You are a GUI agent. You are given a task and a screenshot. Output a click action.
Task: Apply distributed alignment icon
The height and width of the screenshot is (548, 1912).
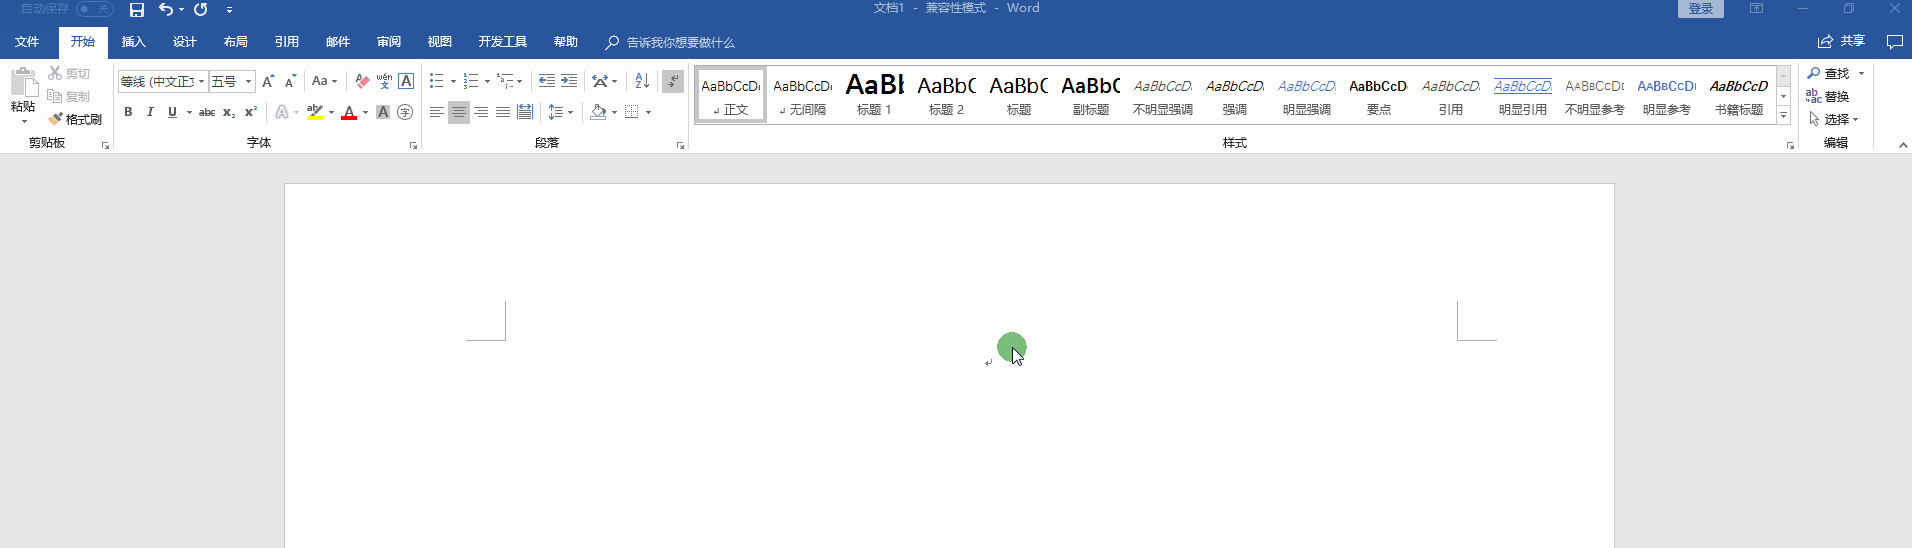pyautogui.click(x=525, y=112)
